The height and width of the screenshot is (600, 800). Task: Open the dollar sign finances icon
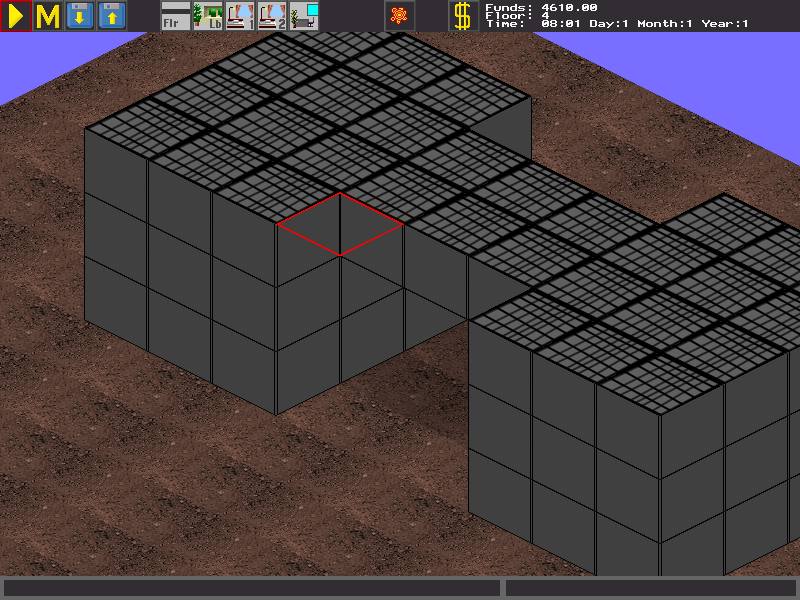pos(463,16)
